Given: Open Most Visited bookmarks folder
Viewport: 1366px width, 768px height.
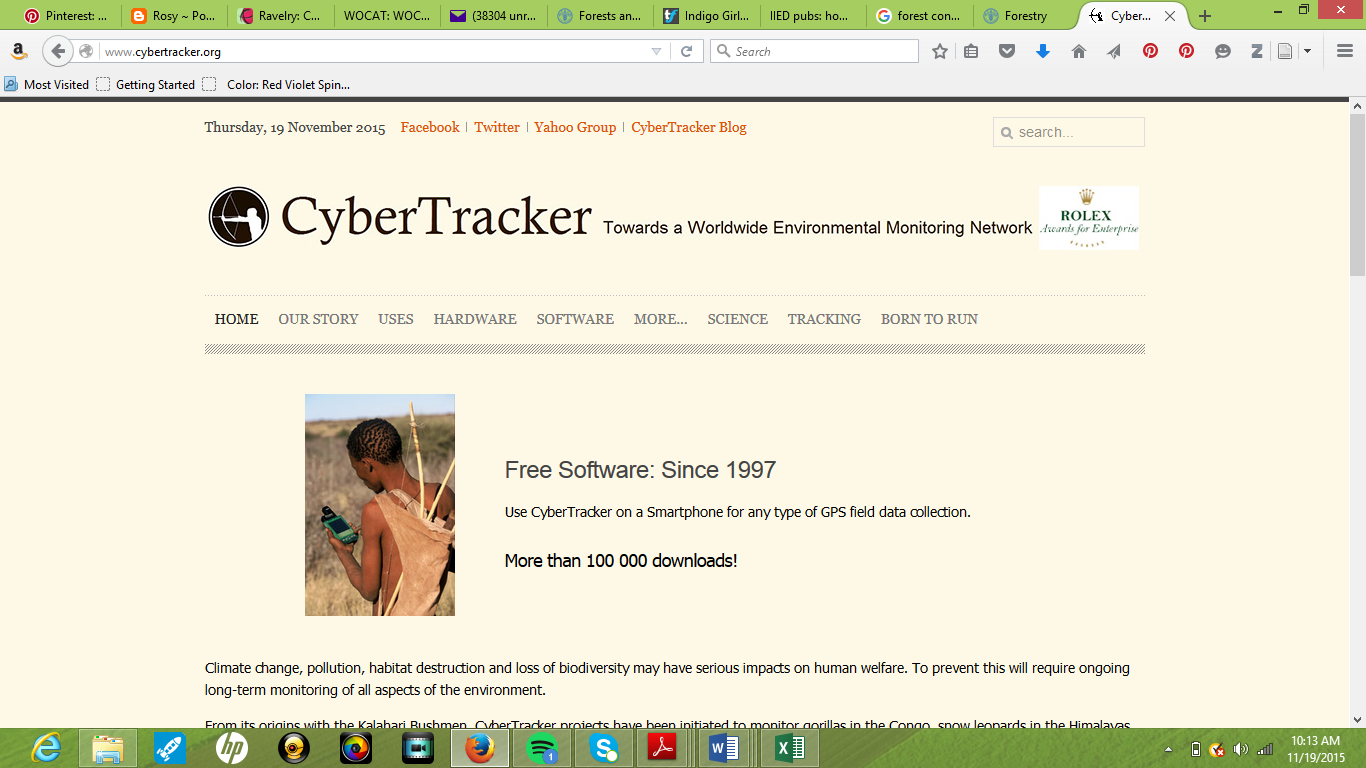Looking at the screenshot, I should [46, 85].
